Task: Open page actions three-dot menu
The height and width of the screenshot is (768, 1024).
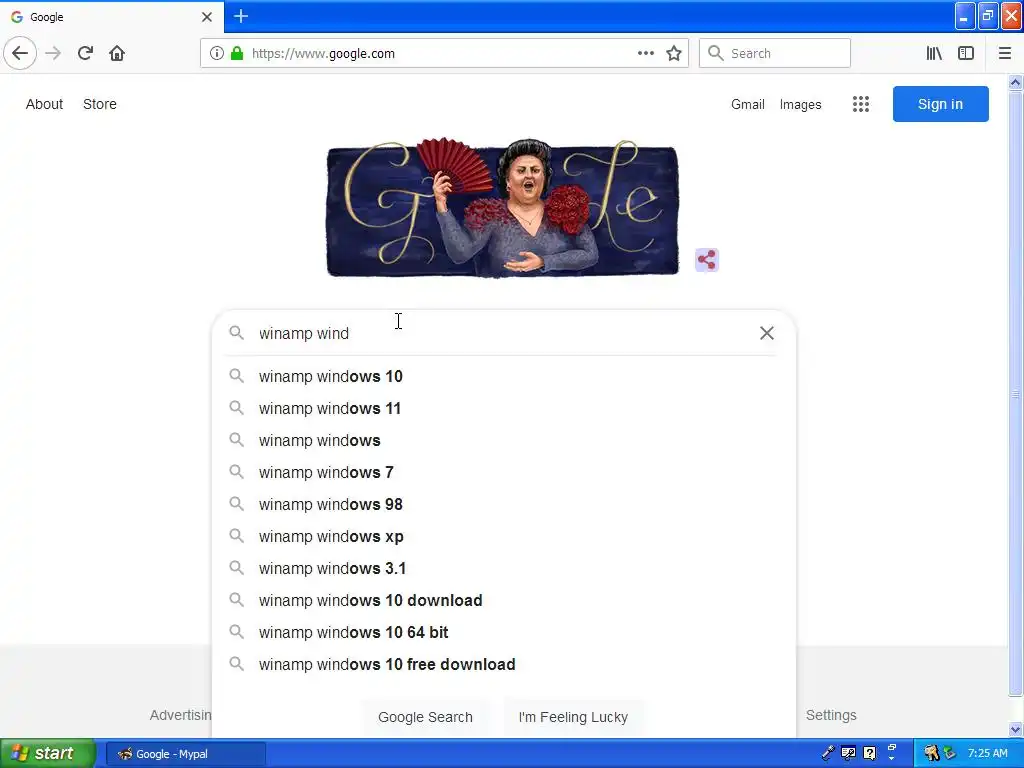Action: click(x=646, y=54)
